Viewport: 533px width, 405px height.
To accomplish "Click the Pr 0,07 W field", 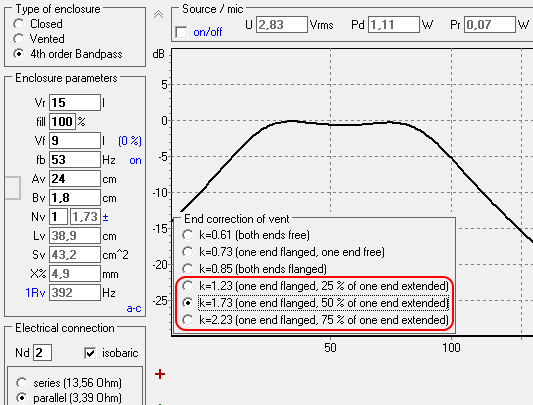I will tap(490, 25).
